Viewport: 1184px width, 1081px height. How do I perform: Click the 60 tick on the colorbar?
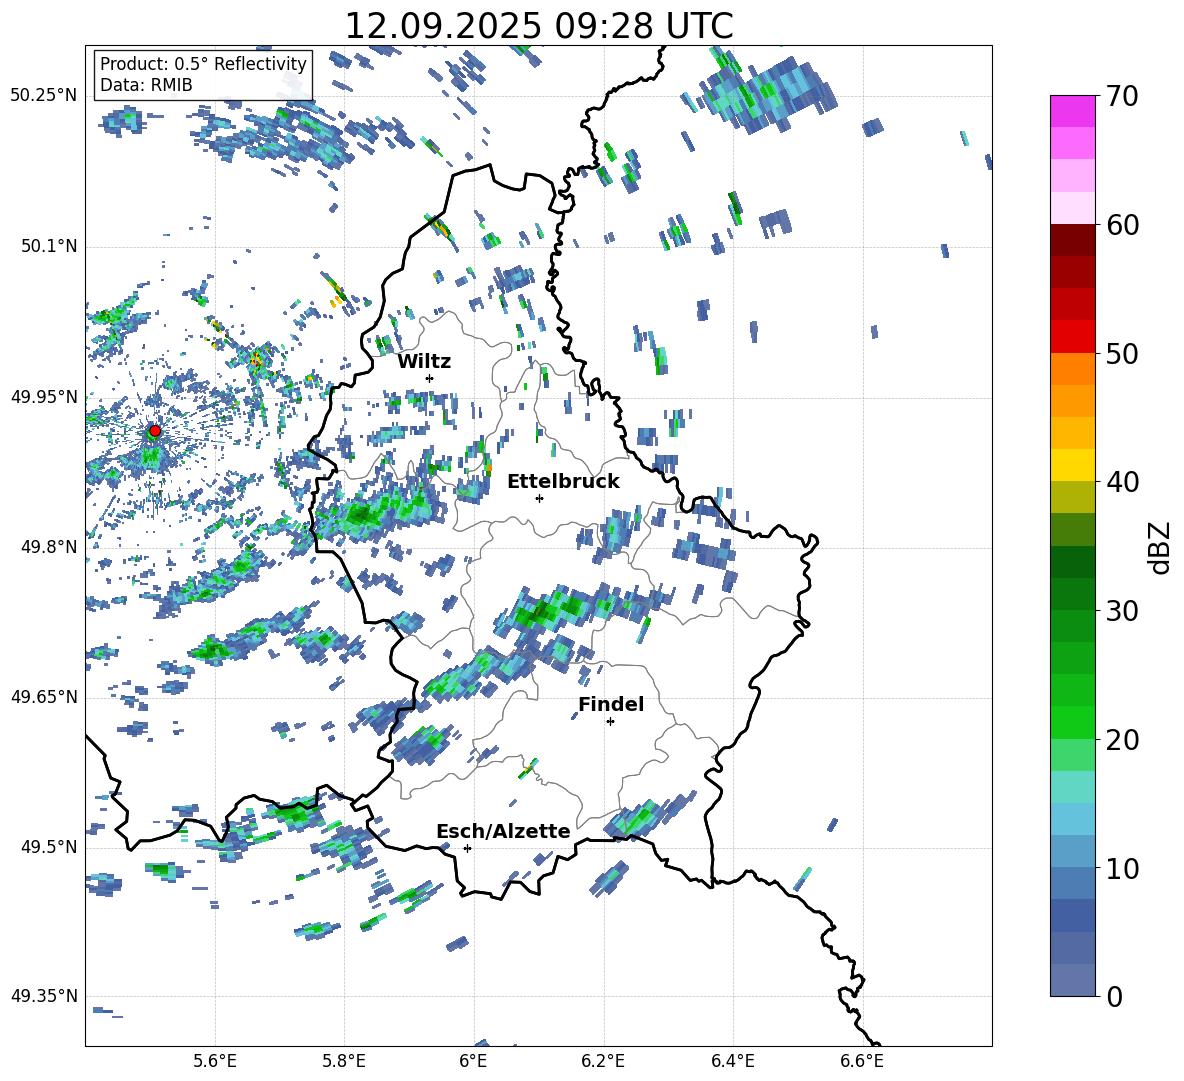[1122, 225]
